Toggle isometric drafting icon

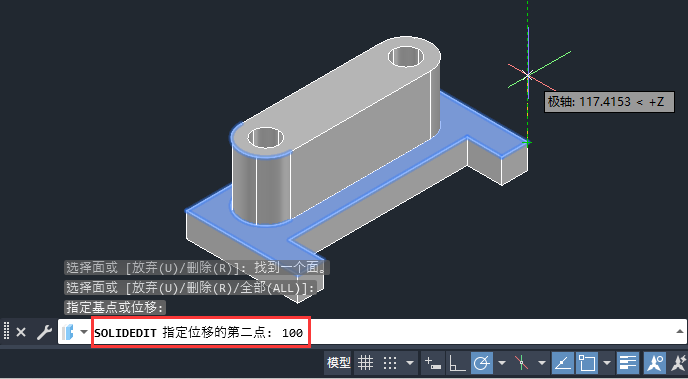[x=522, y=363]
